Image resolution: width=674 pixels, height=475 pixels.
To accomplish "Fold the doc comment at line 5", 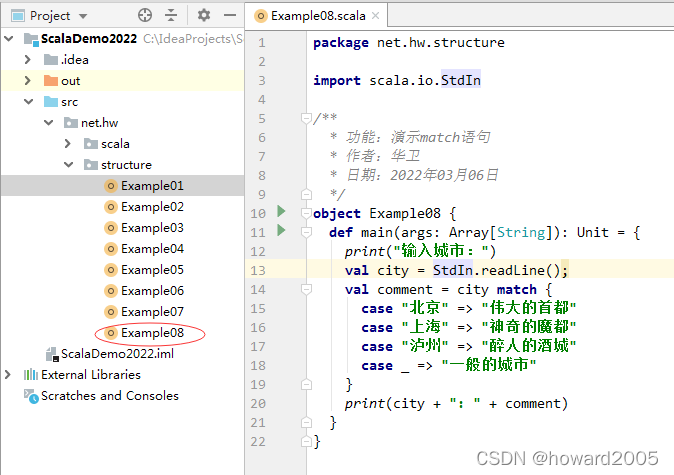I will (306, 118).
